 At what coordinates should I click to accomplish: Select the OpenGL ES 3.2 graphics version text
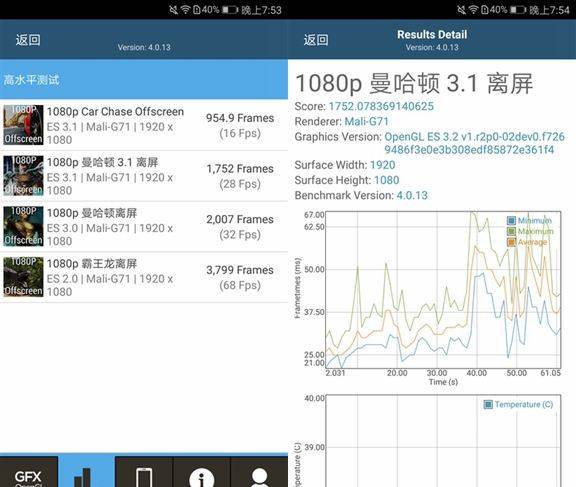point(474,143)
